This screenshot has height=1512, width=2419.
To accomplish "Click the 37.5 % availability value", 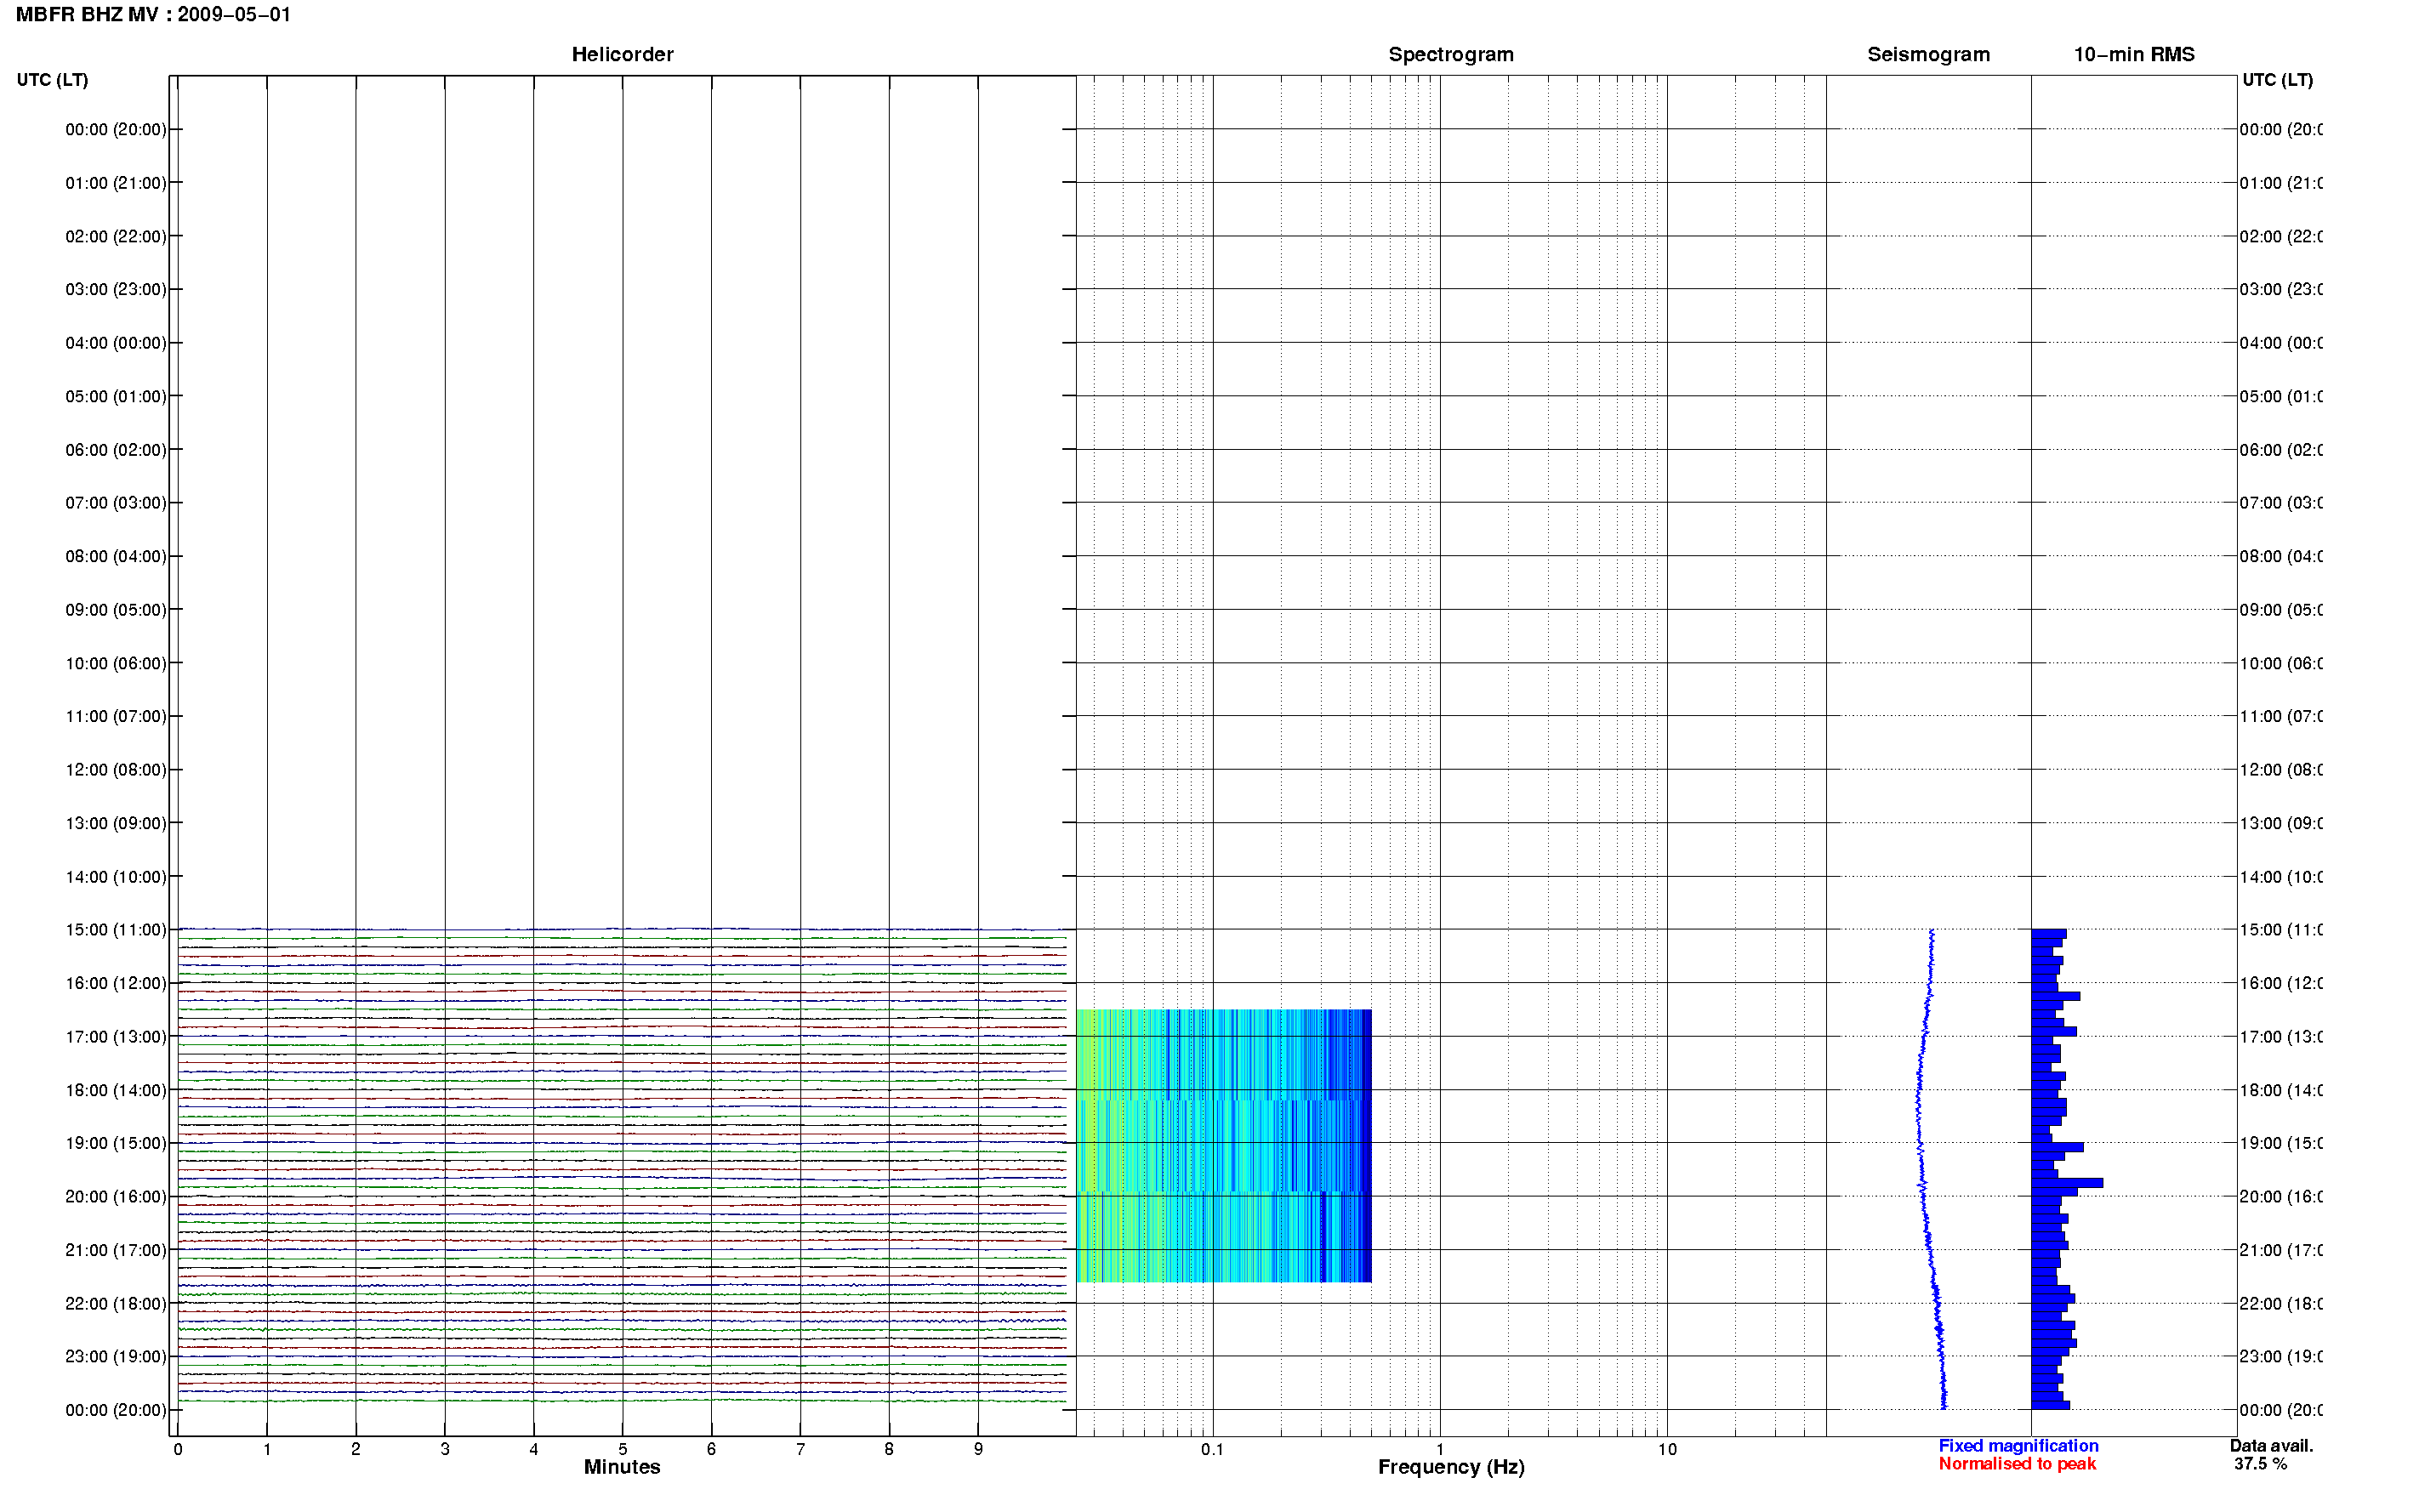I will (x=2260, y=1464).
